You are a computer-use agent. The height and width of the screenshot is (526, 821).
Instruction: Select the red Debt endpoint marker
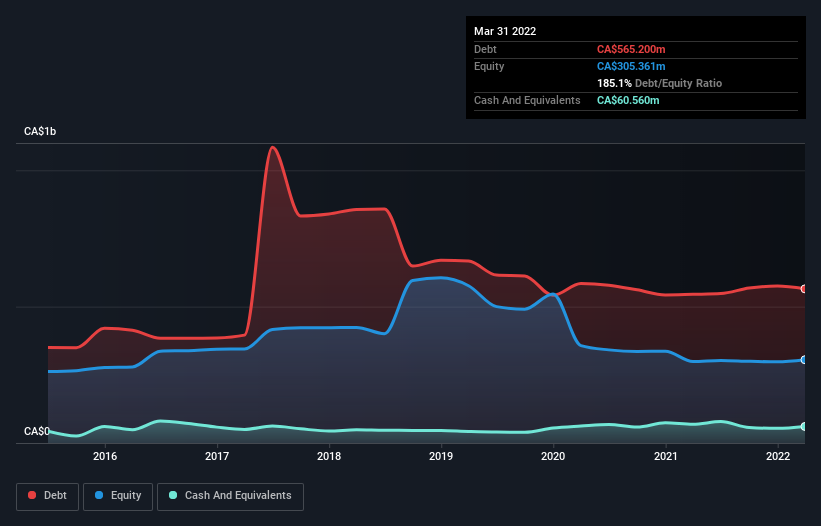pos(804,289)
